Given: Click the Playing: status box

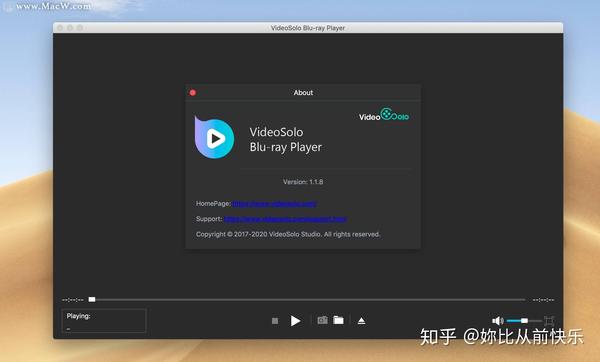Looking at the screenshot, I should [104, 321].
